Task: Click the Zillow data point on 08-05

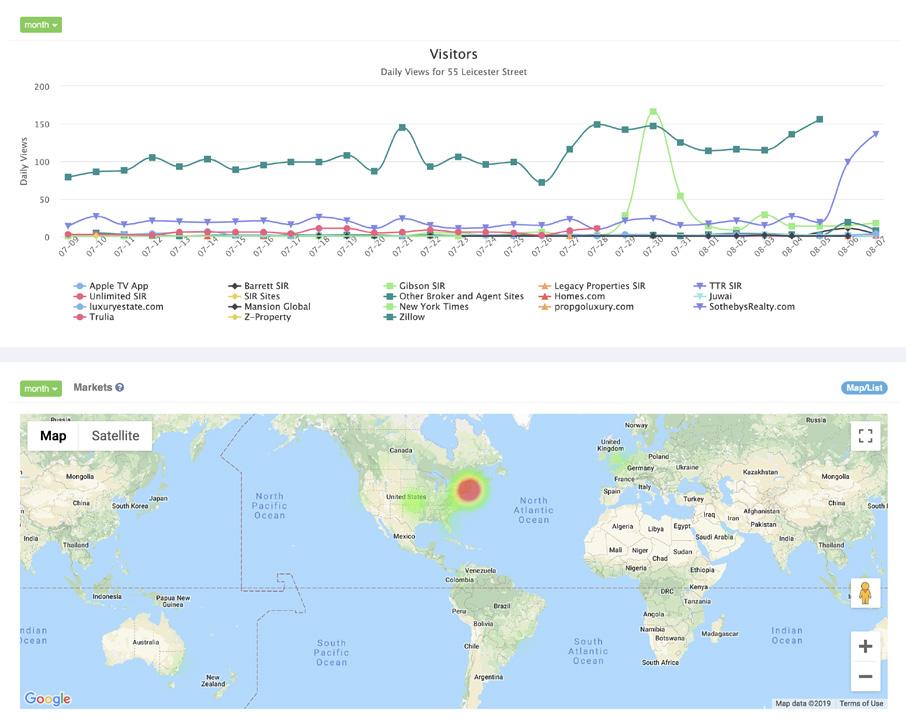Action: tap(819, 120)
